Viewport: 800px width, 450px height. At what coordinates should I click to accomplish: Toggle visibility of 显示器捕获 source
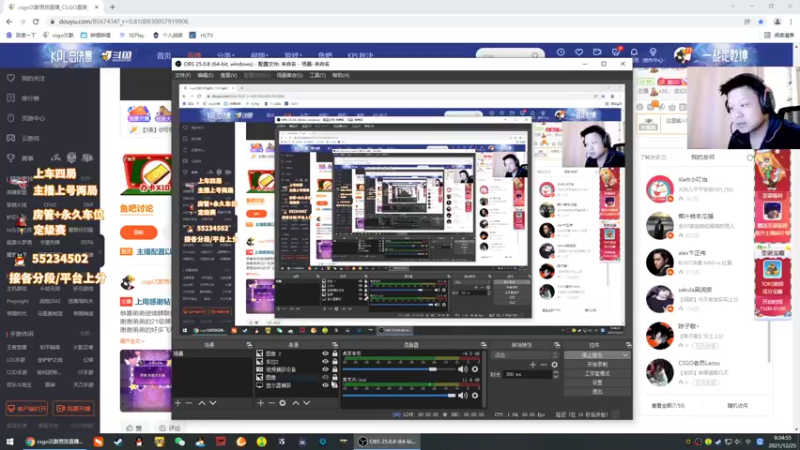325,385
